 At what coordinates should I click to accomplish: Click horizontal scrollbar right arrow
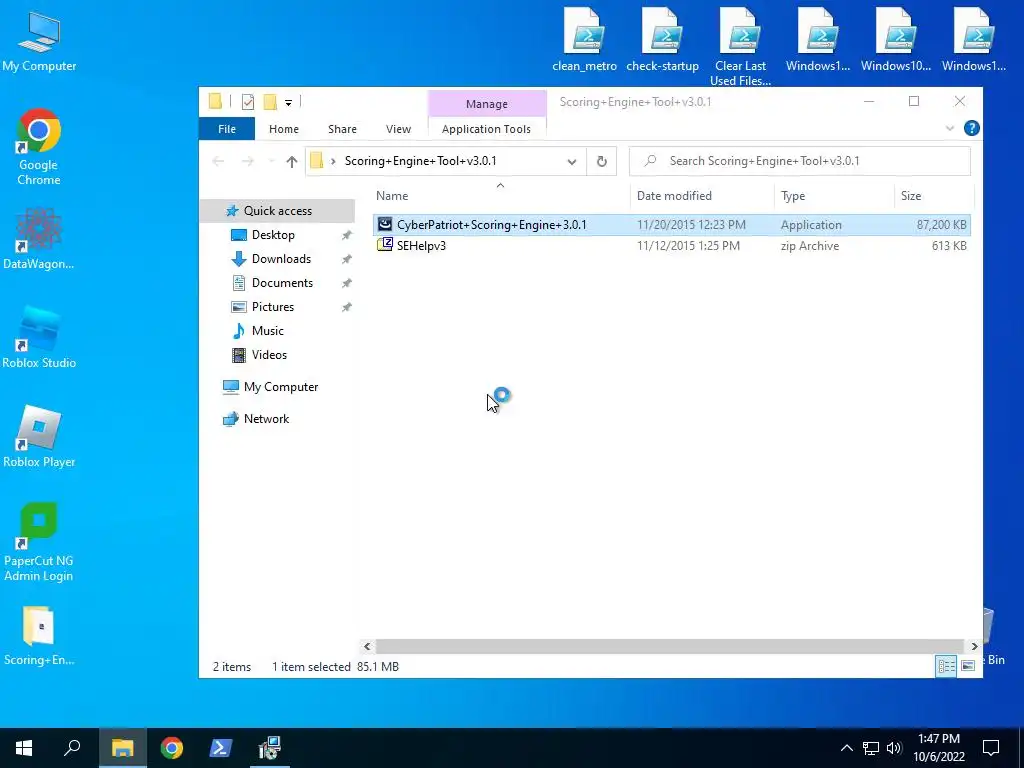974,646
